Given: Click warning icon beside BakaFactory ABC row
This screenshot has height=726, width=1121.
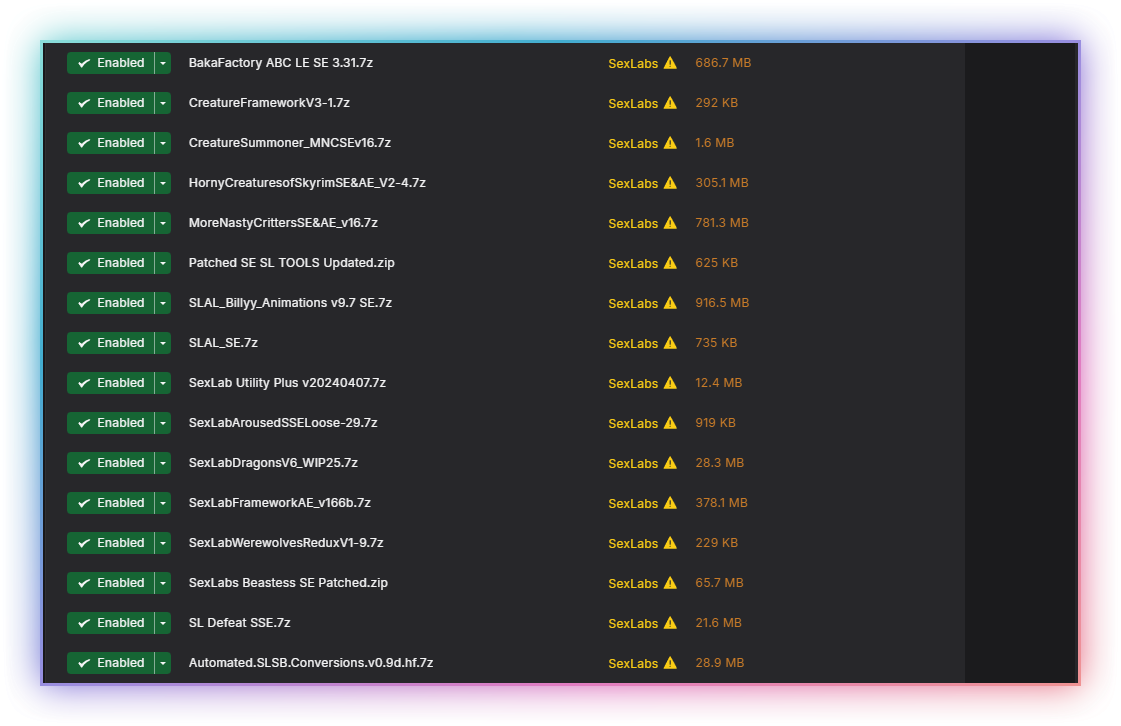Looking at the screenshot, I should pos(670,63).
